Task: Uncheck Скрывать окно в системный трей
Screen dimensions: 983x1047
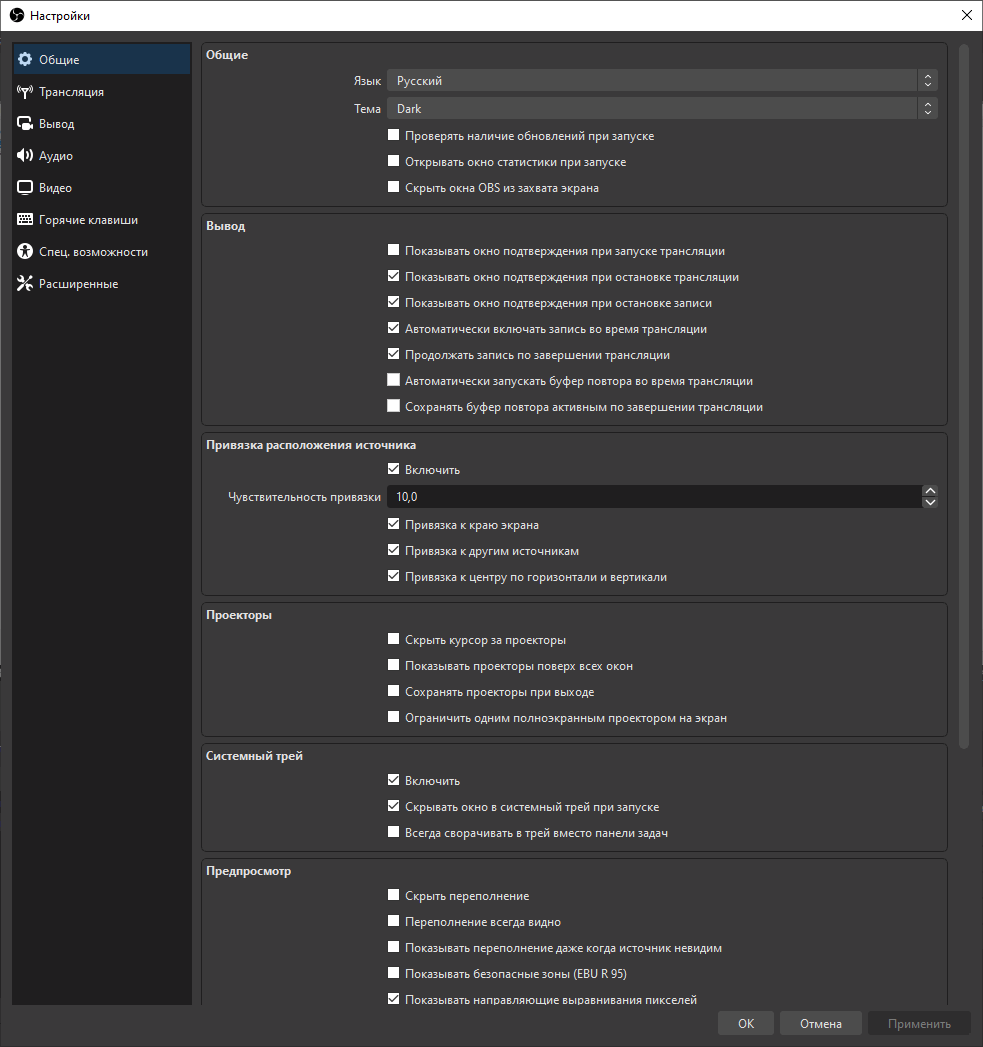Action: pyautogui.click(x=393, y=806)
